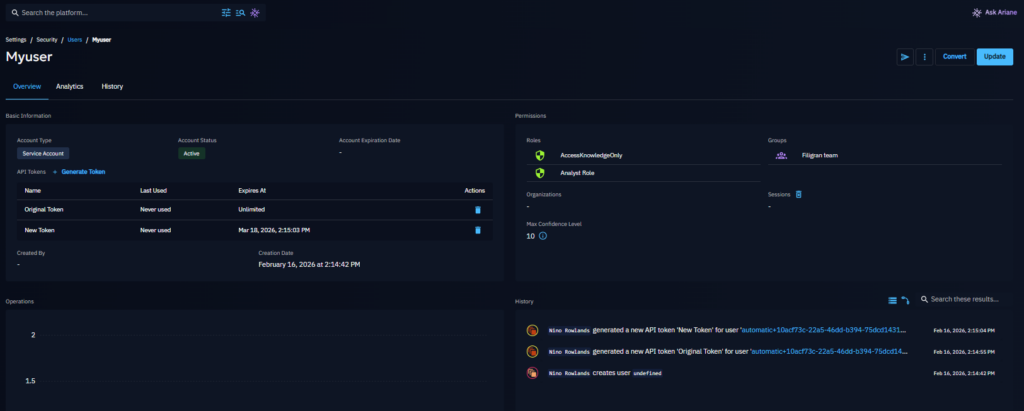
Task: Go to Users in the breadcrumb
Action: (x=74, y=39)
